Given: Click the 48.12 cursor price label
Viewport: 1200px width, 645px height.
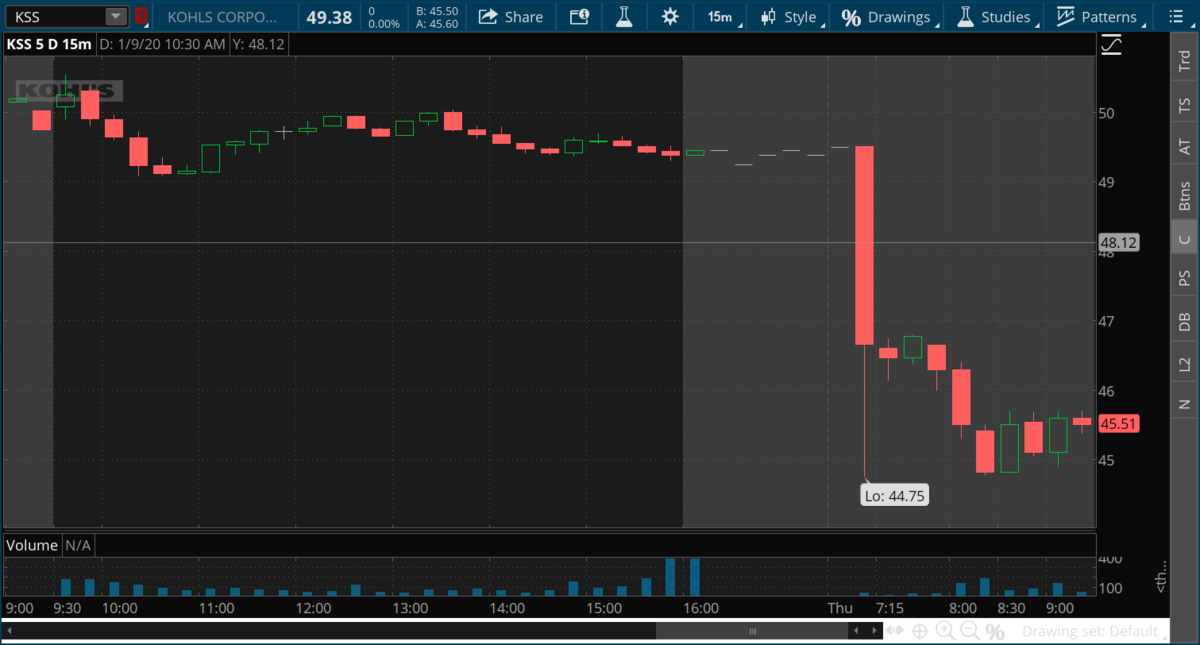Looking at the screenshot, I should 1118,242.
